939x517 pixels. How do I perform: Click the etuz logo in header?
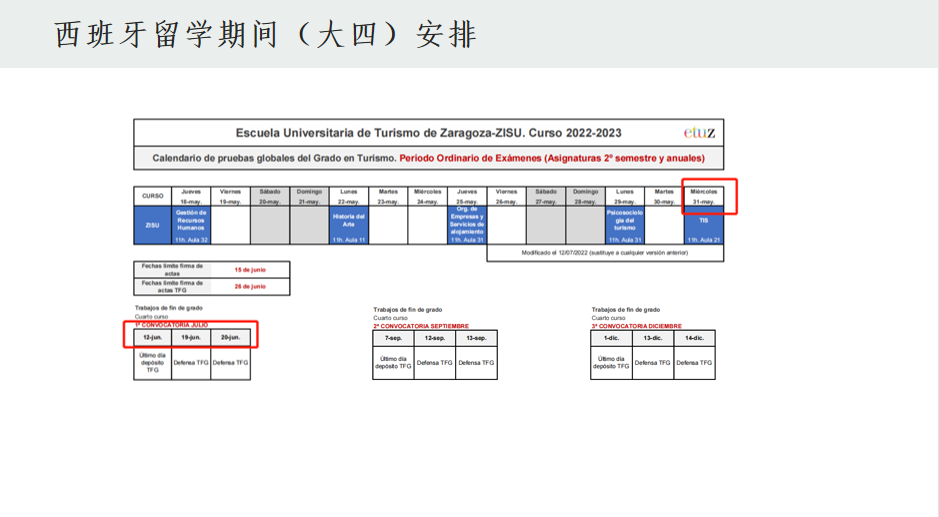point(699,132)
